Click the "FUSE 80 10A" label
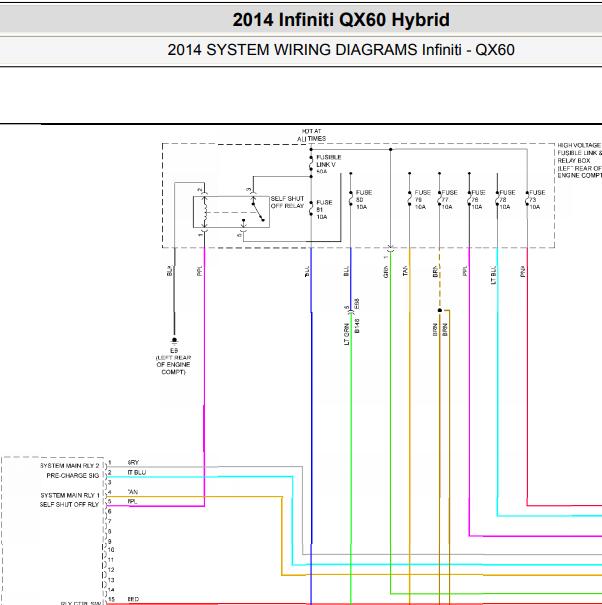Image resolution: width=602 pixels, height=605 pixels. (x=364, y=199)
